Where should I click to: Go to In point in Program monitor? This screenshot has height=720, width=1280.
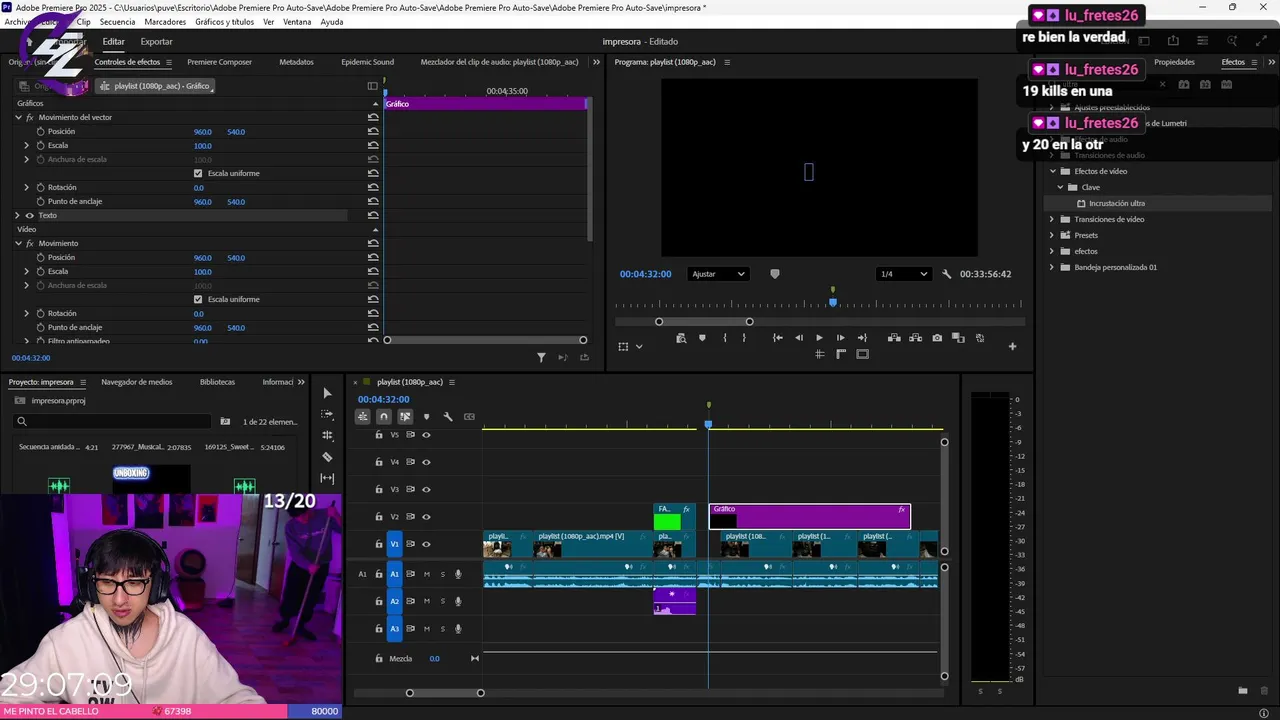(778, 338)
